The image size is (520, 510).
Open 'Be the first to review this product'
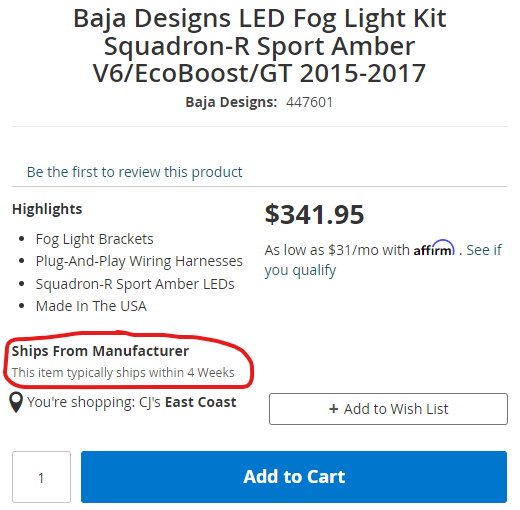[134, 172]
